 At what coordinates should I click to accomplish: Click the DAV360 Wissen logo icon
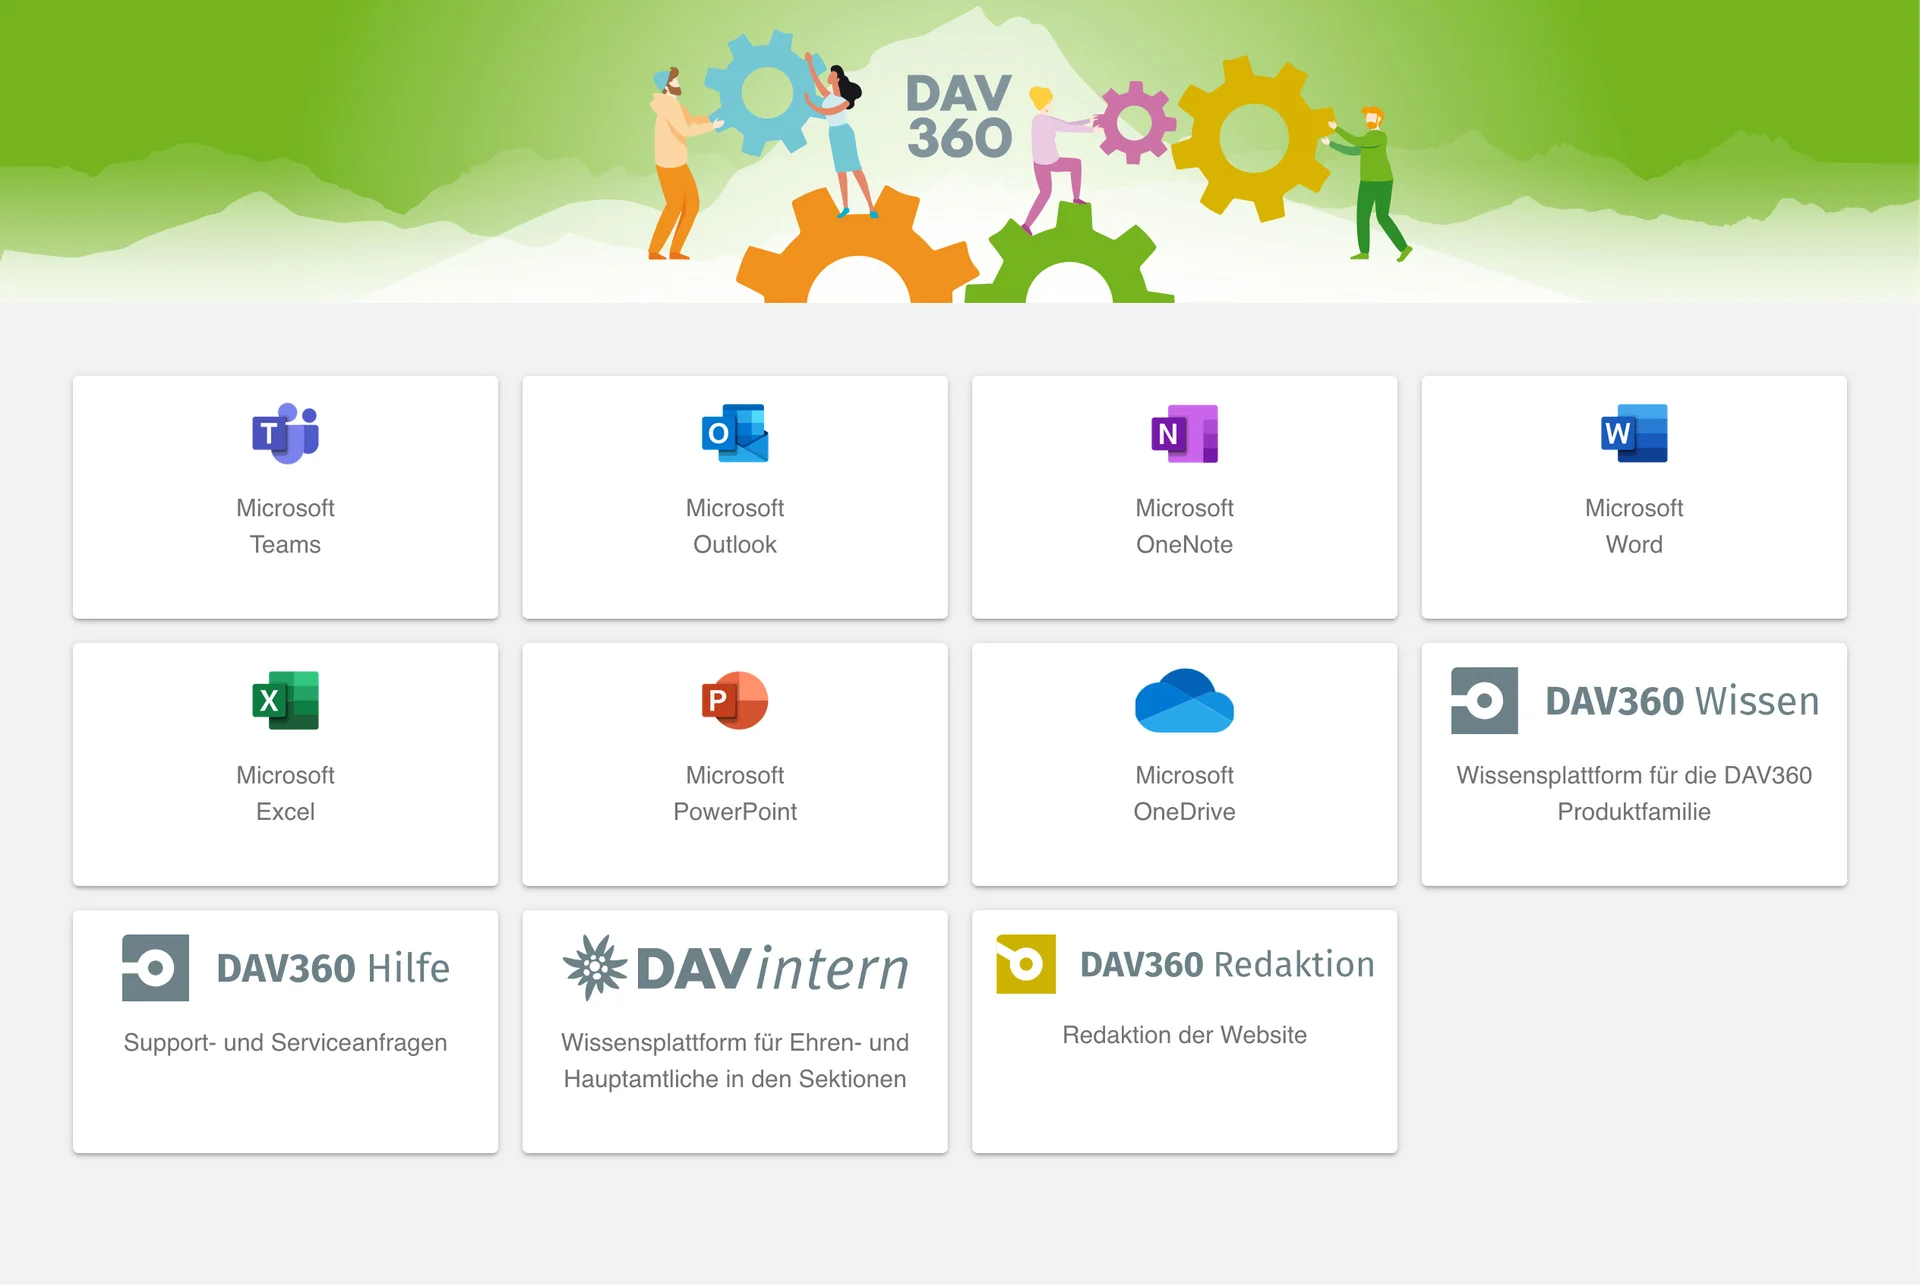click(1484, 700)
